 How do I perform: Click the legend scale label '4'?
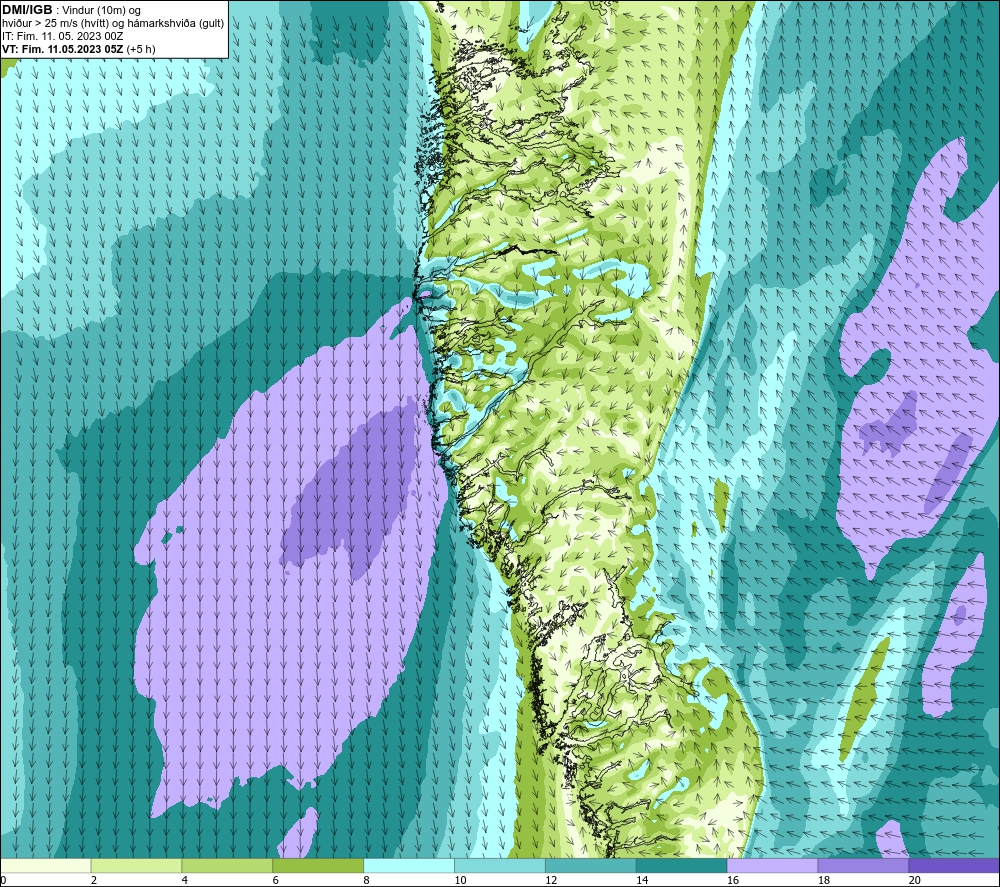pos(184,880)
